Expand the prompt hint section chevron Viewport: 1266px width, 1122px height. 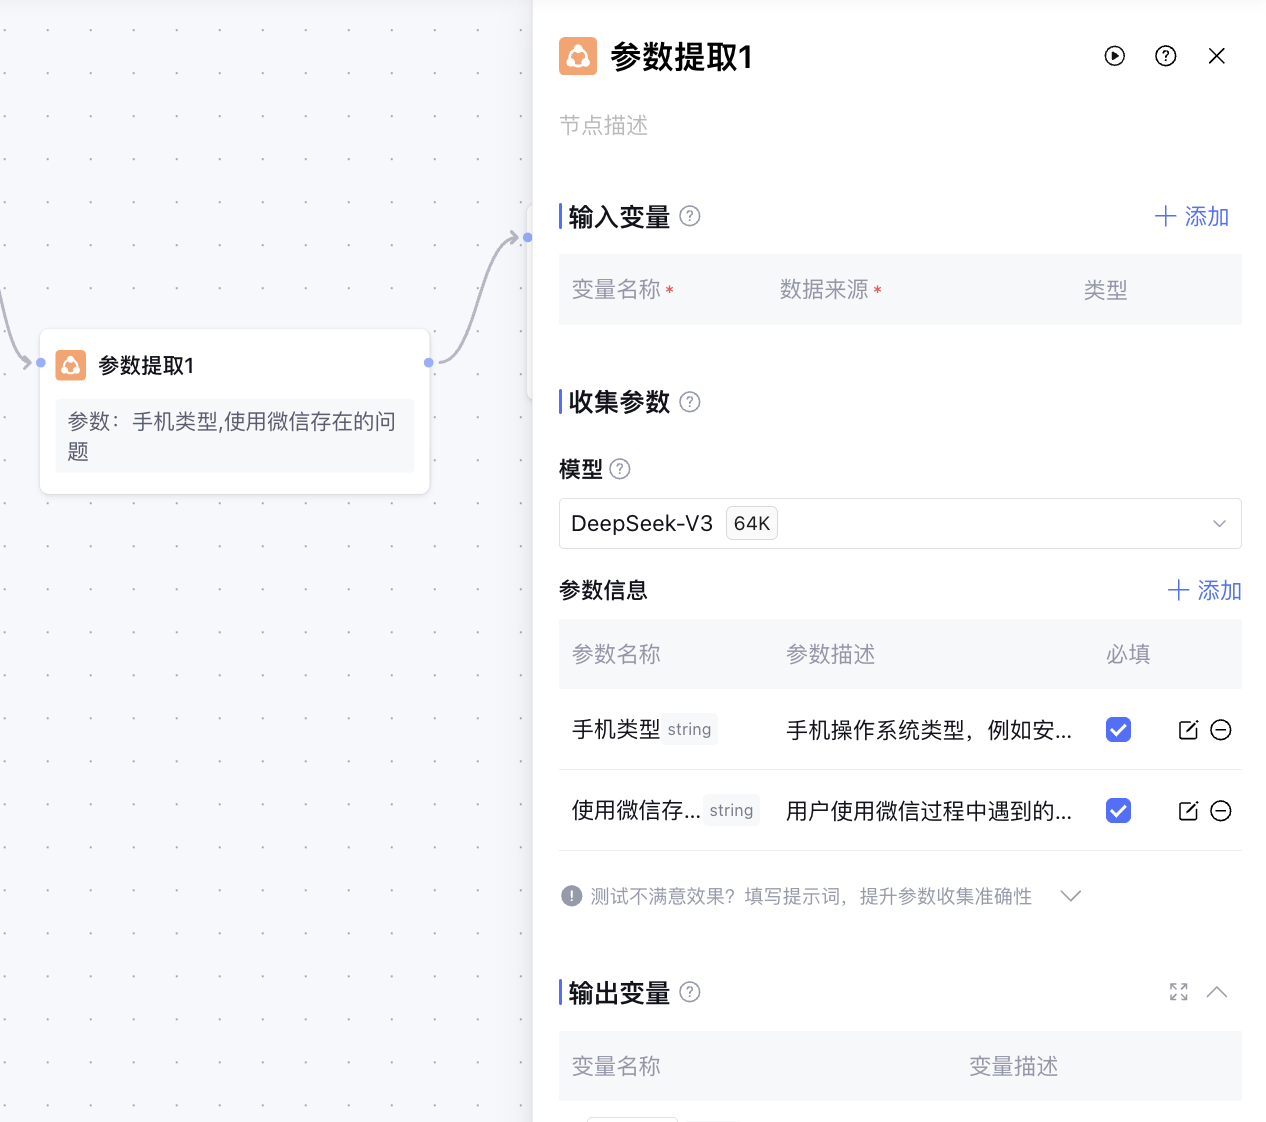[1071, 896]
